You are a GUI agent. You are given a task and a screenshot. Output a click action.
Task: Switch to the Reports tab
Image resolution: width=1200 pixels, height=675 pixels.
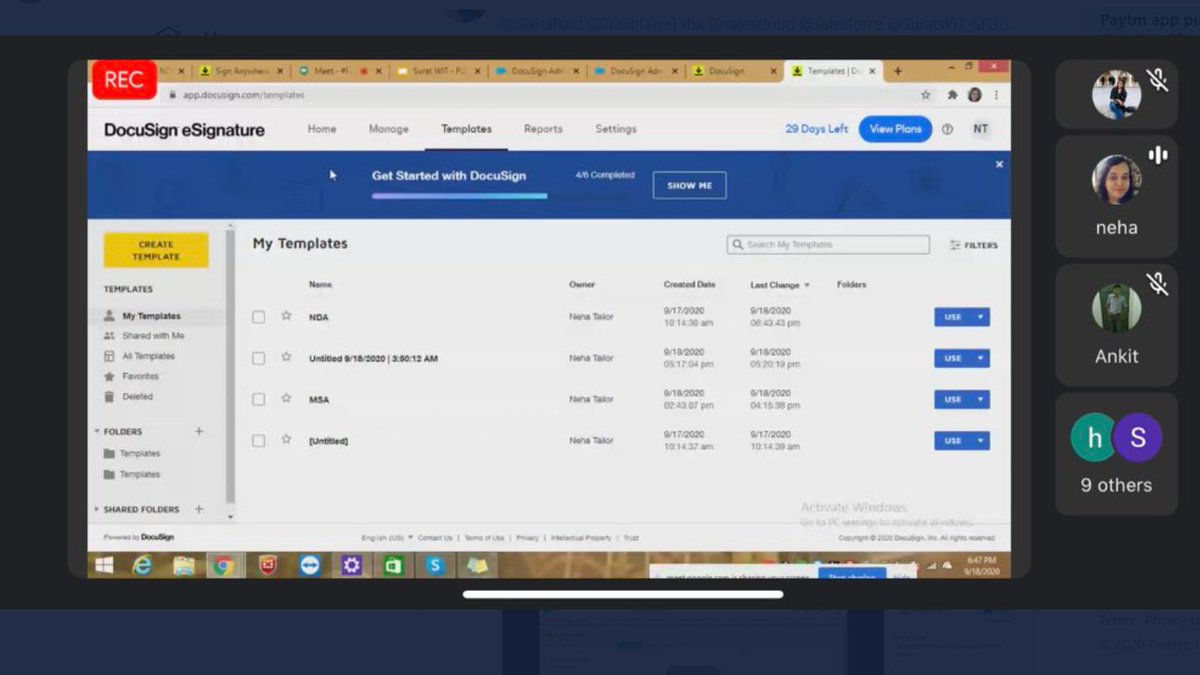coord(543,129)
